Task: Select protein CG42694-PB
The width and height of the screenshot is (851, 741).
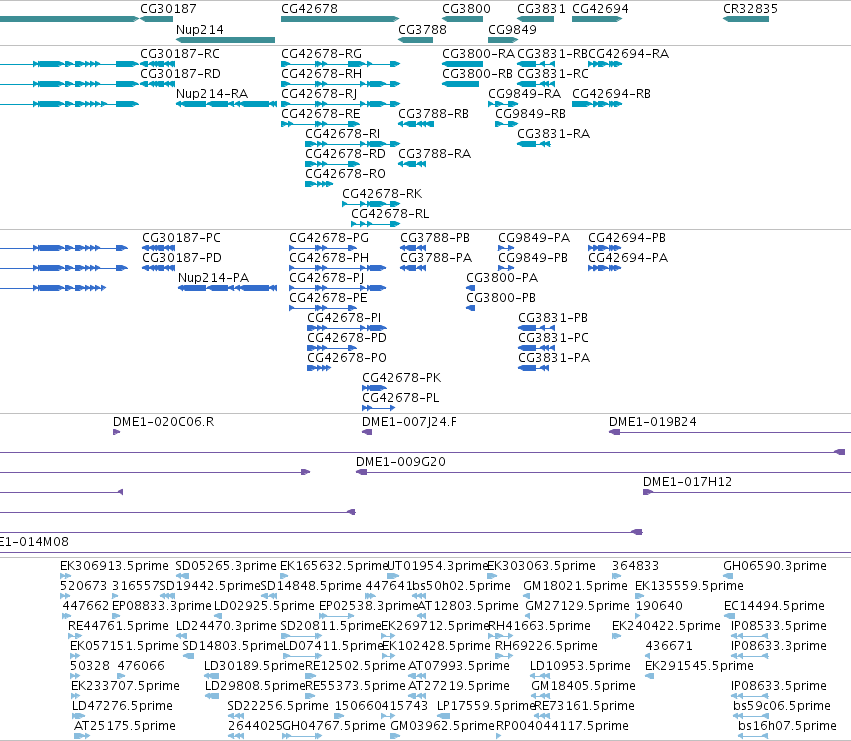Action: 627,238
